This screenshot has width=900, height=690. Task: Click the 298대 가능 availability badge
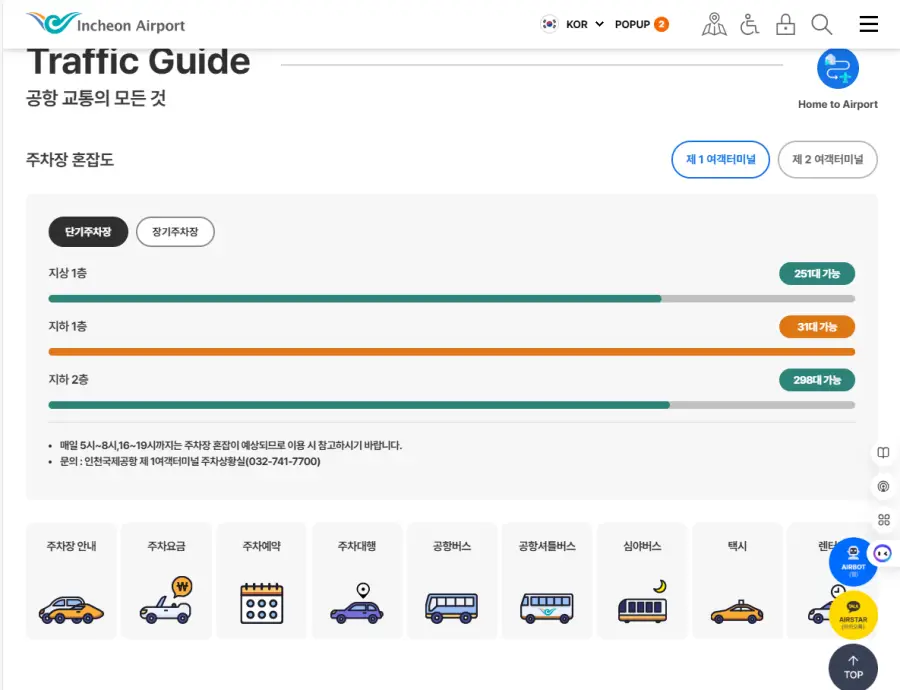817,379
